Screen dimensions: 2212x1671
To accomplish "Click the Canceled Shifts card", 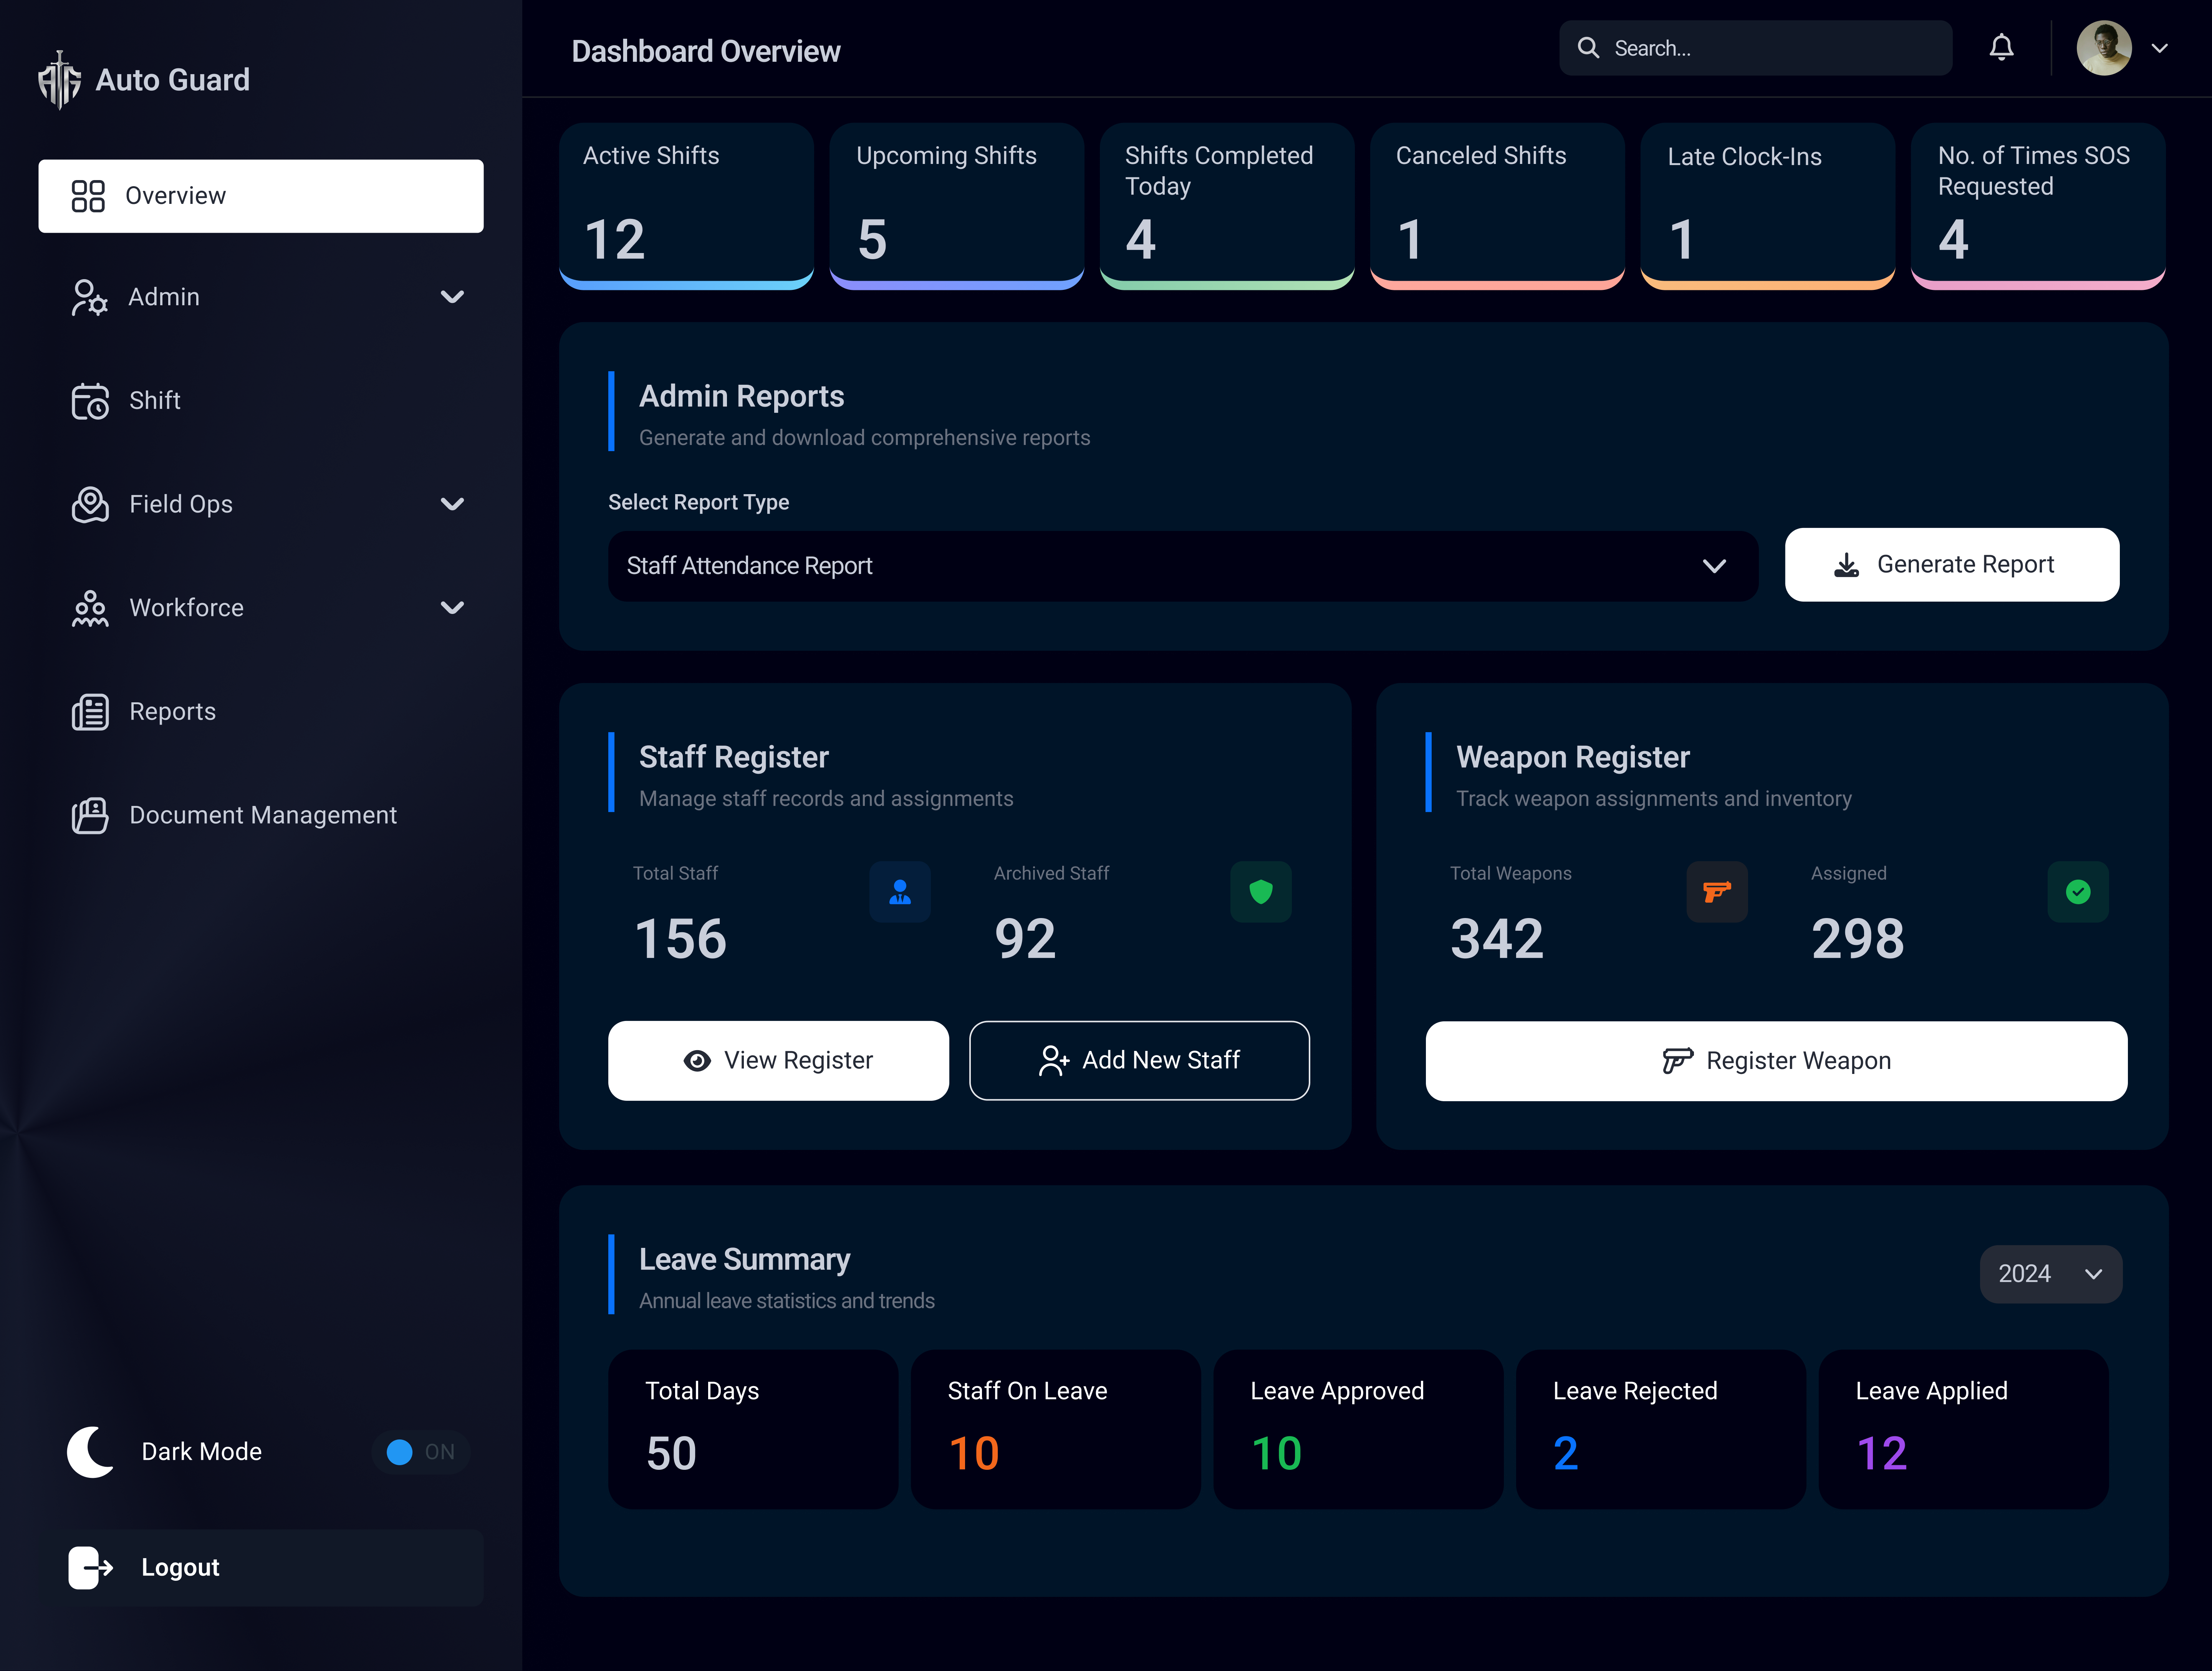I will click(1497, 206).
